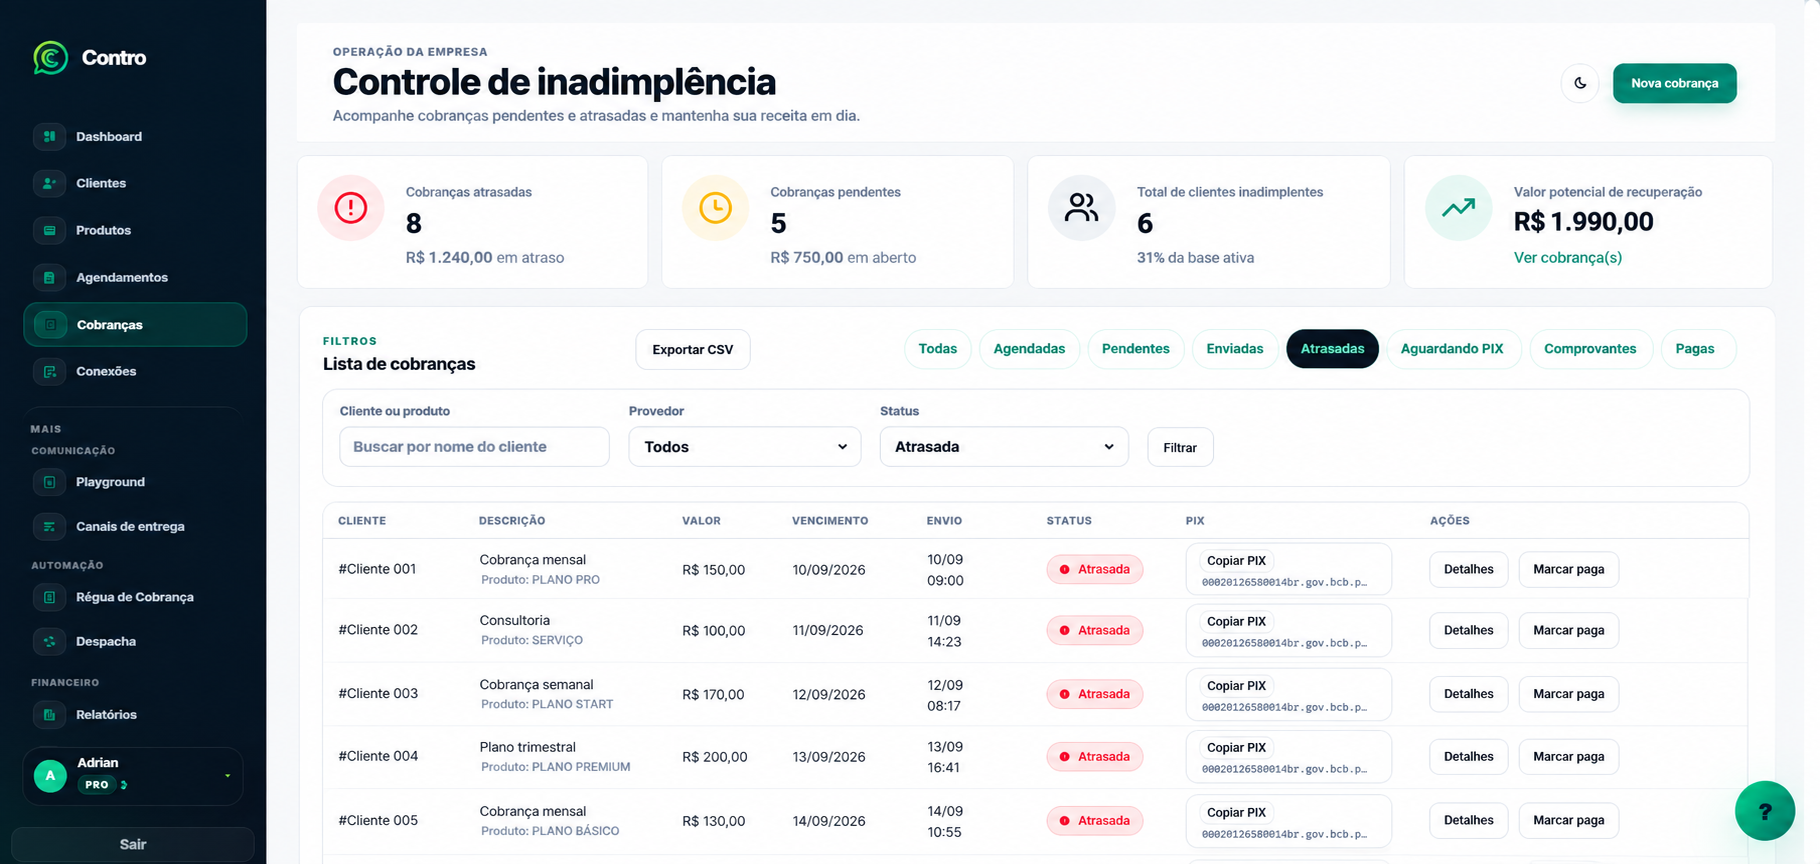Click the Playground sidebar icon
Viewport: 1820px width, 864px height.
49,482
